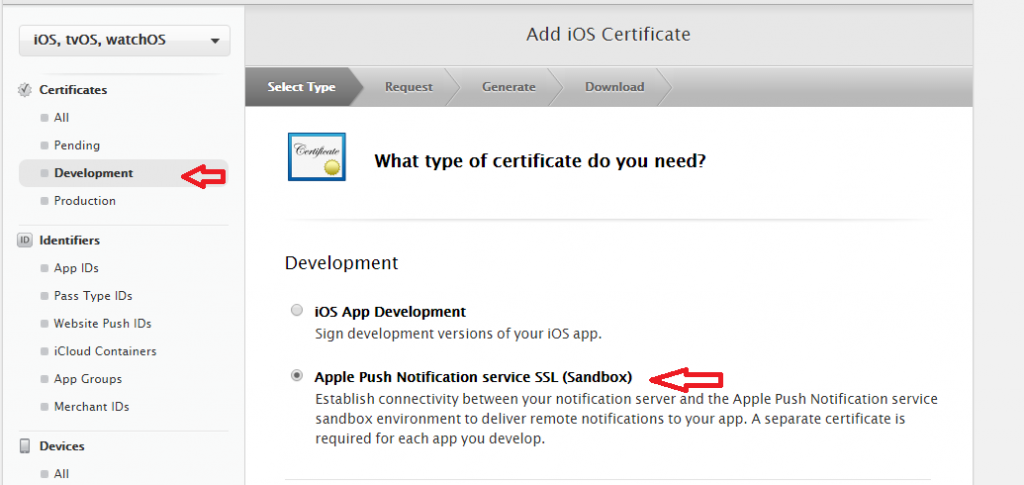Screen dimensions: 1024x485
Task: Go to the Generate step tab
Action: (508, 87)
